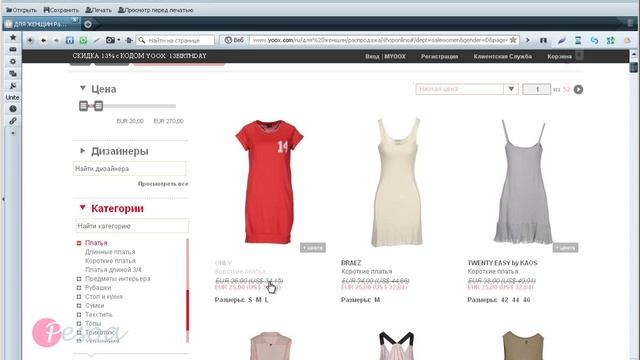Screen dimensions: 640x360
Task: Select the Длинные платья subcategory
Action: pos(110,252)
